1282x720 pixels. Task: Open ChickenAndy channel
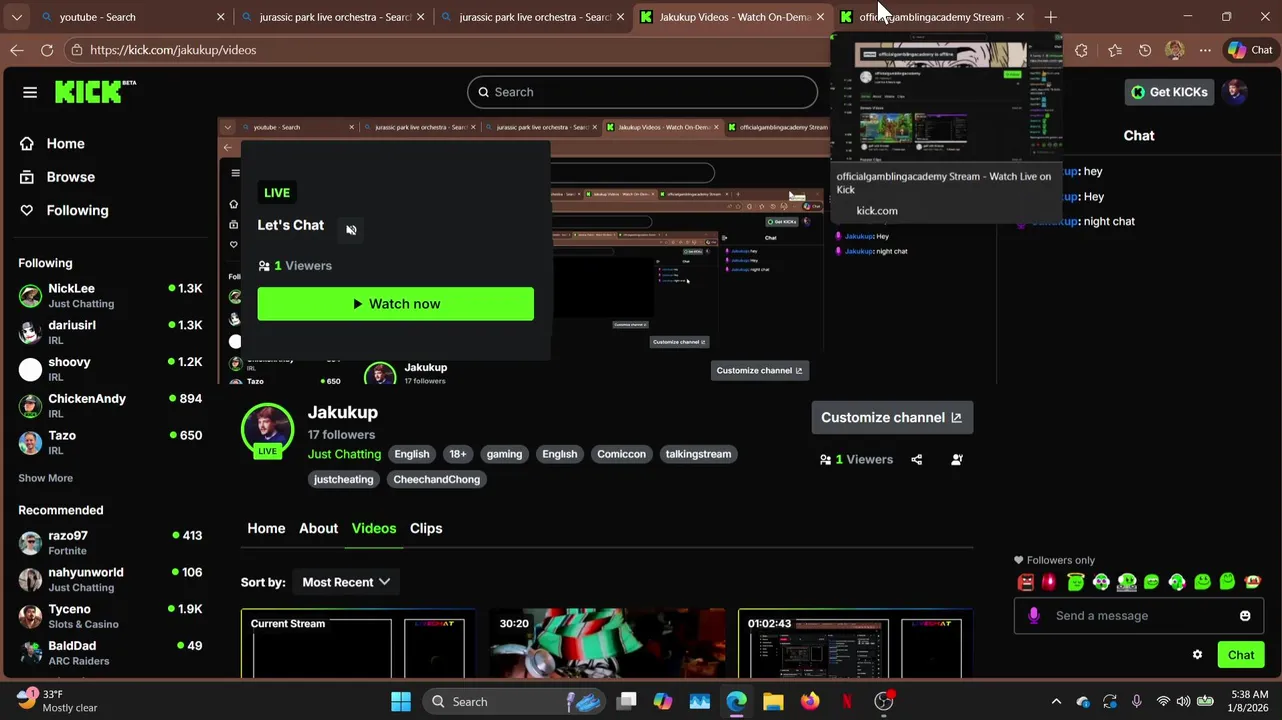coord(110,406)
